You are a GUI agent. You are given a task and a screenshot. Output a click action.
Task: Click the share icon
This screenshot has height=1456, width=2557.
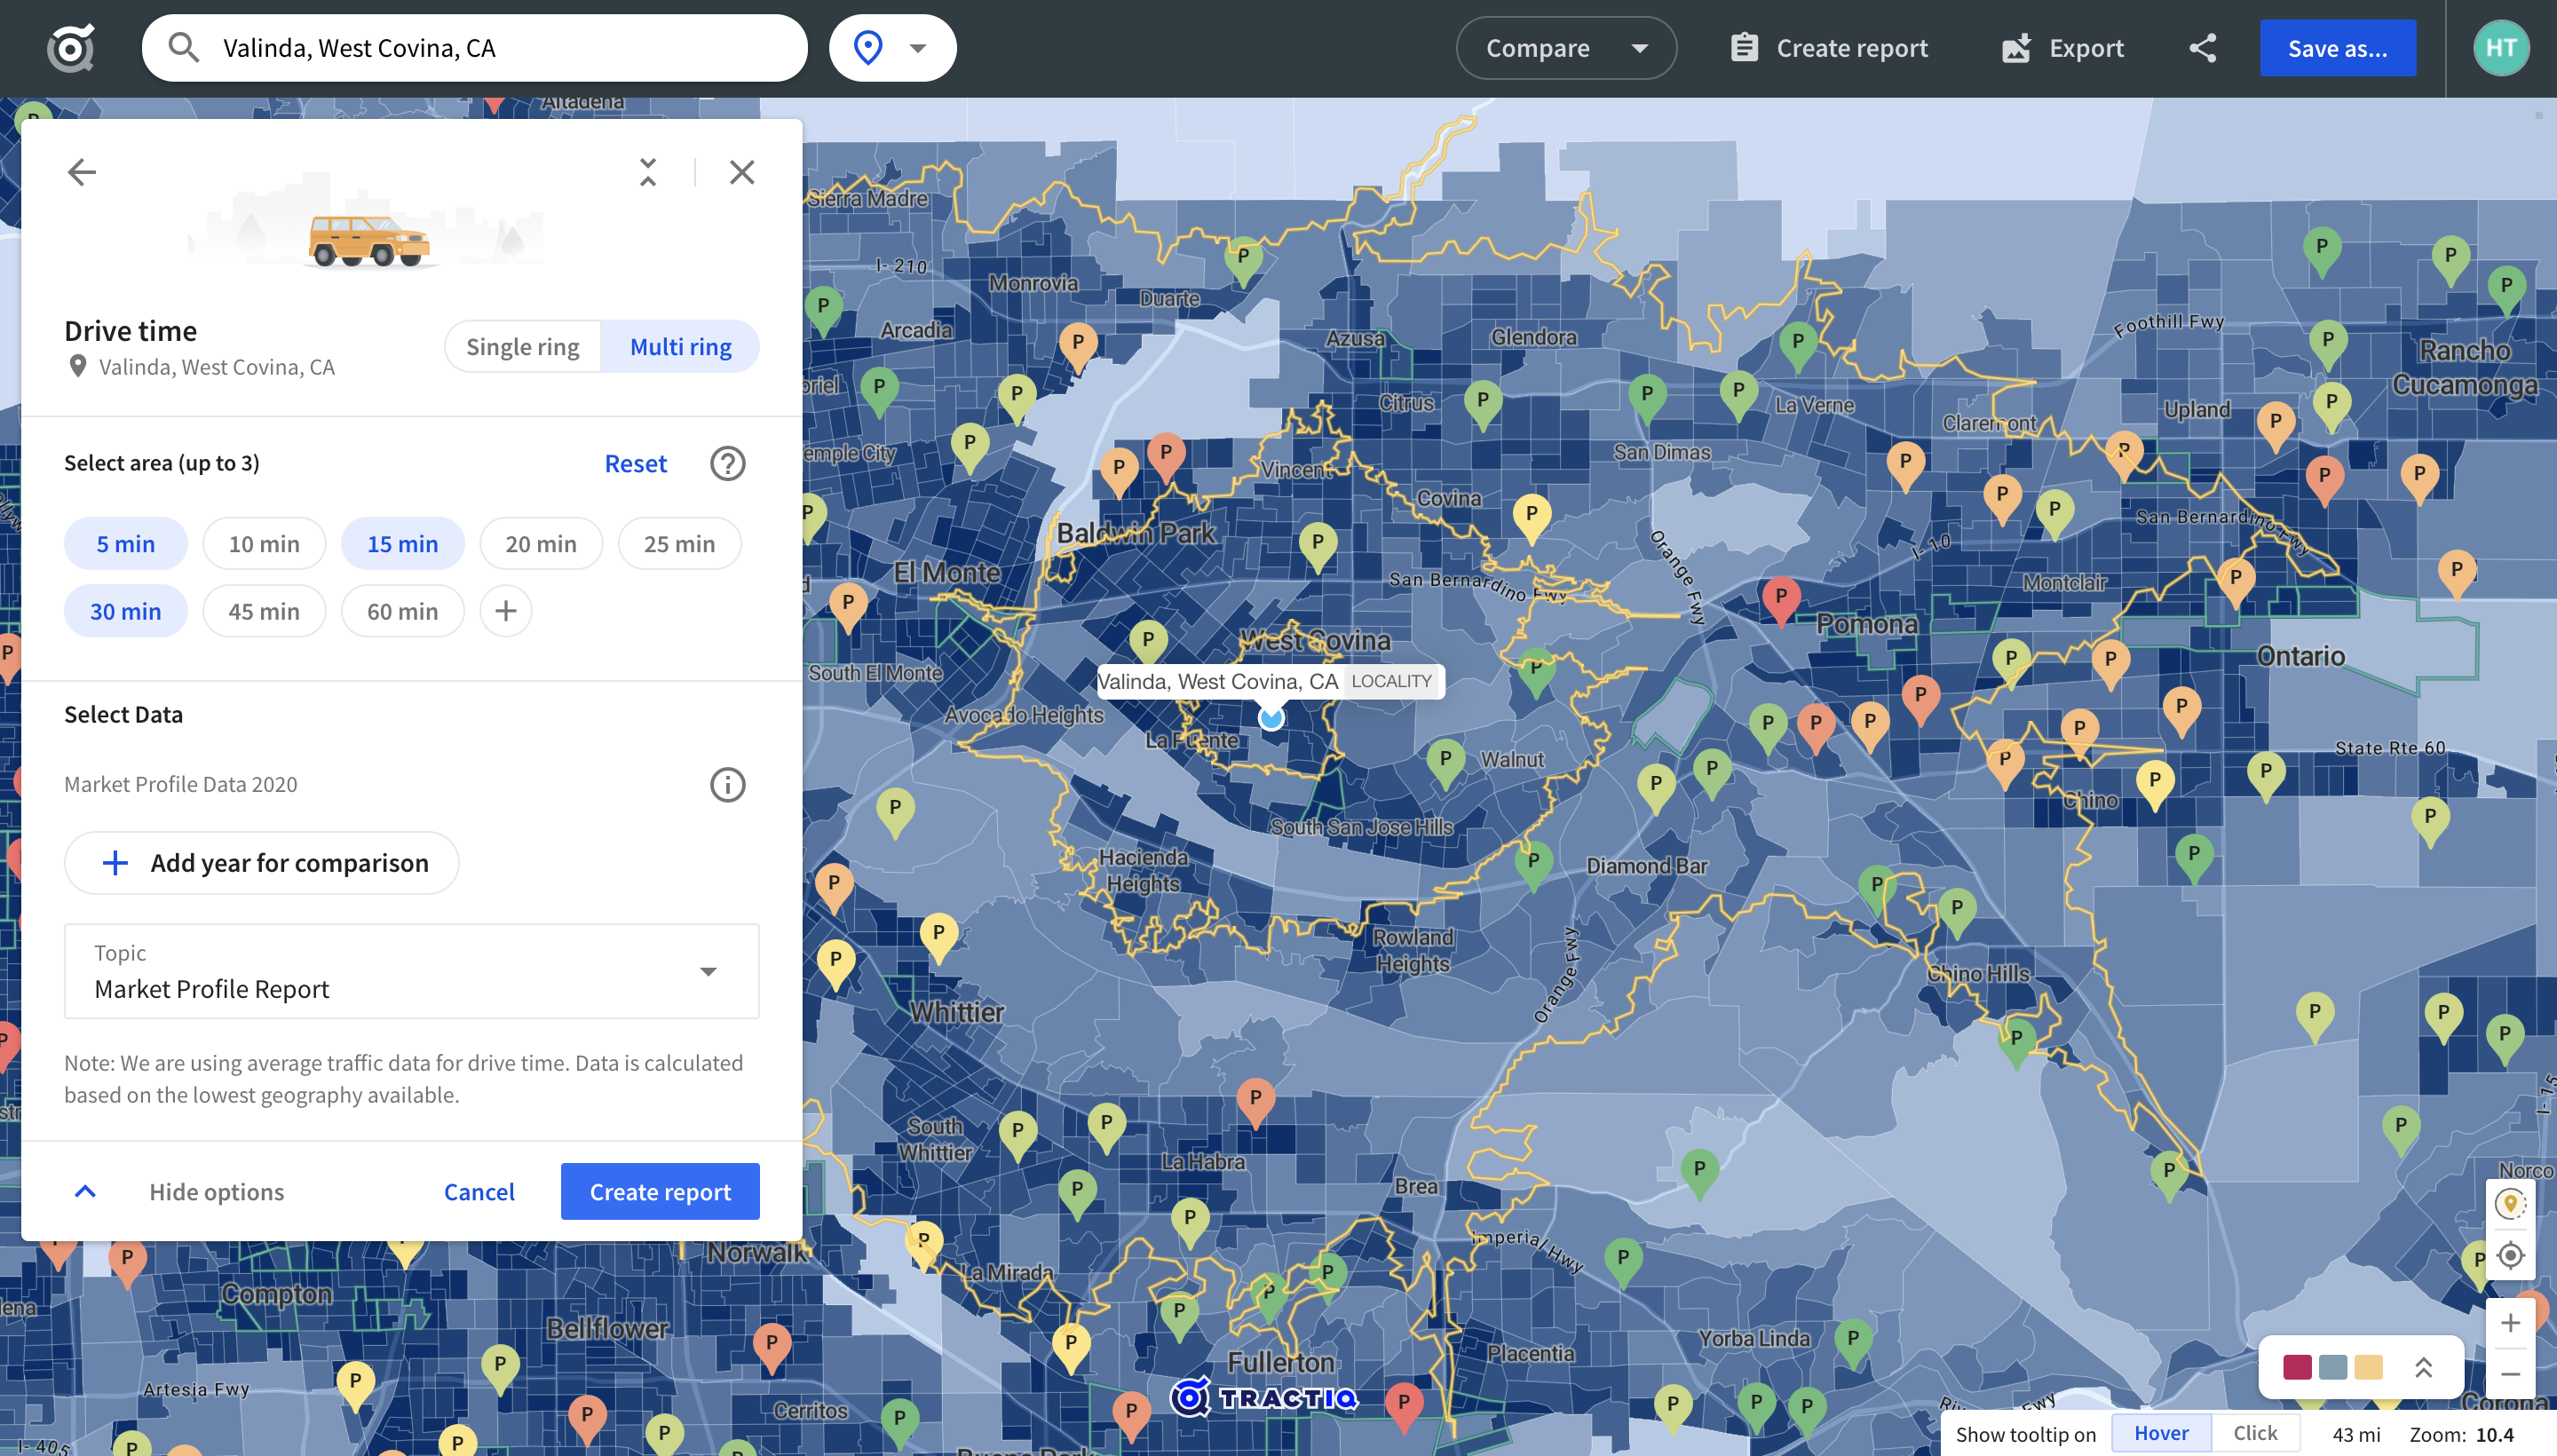coord(2202,48)
